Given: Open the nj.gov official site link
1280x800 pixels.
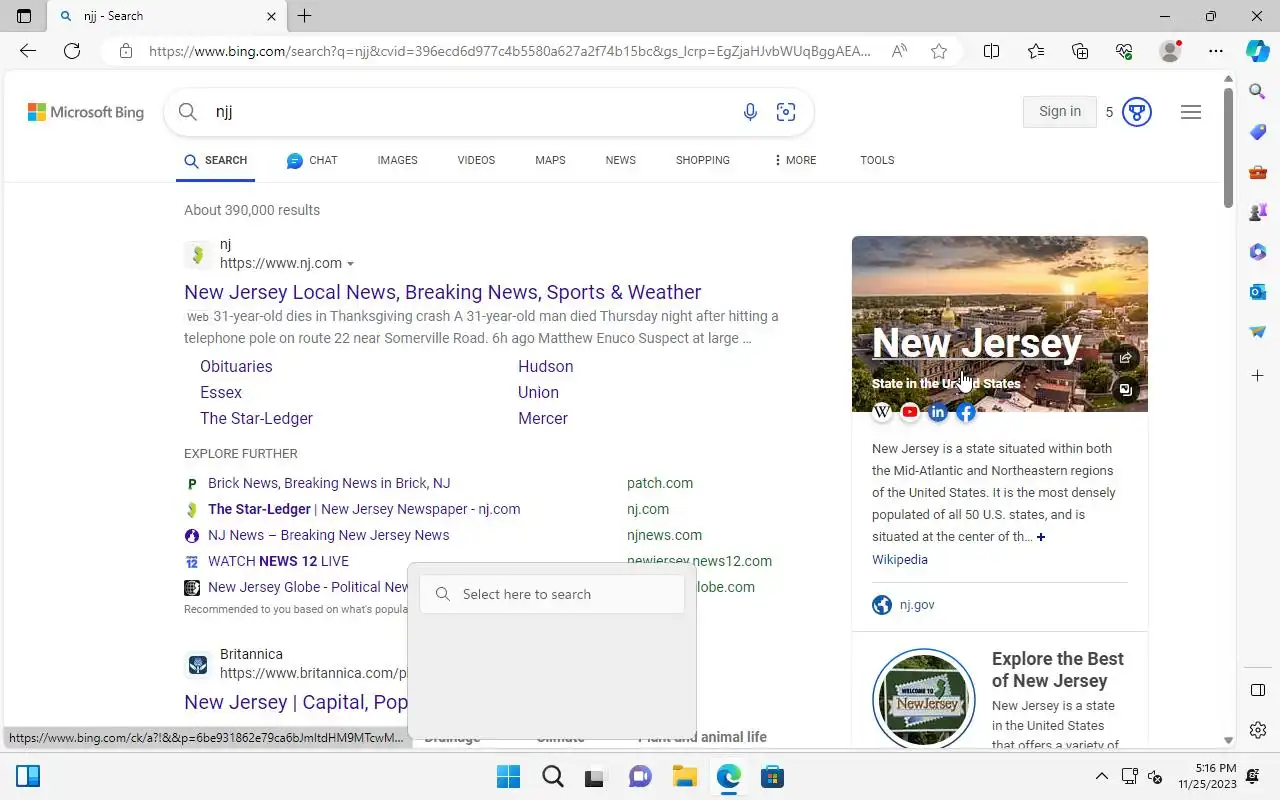Looking at the screenshot, I should (x=917, y=605).
